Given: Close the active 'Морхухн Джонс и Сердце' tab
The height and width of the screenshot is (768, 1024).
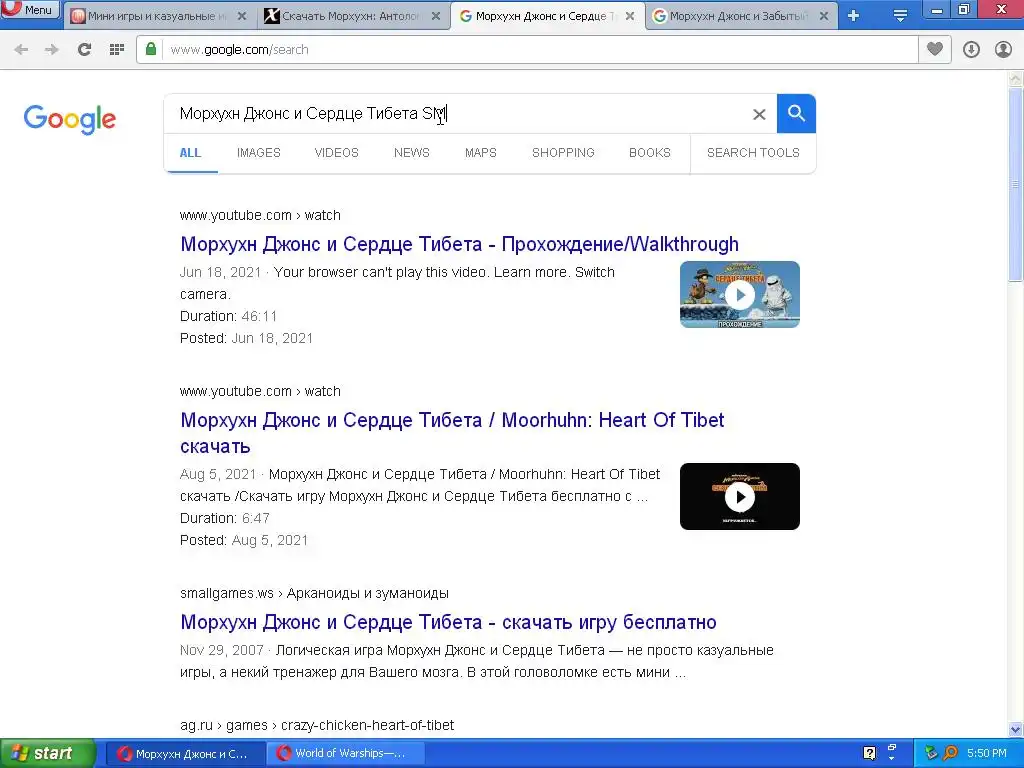Looking at the screenshot, I should click(x=630, y=16).
